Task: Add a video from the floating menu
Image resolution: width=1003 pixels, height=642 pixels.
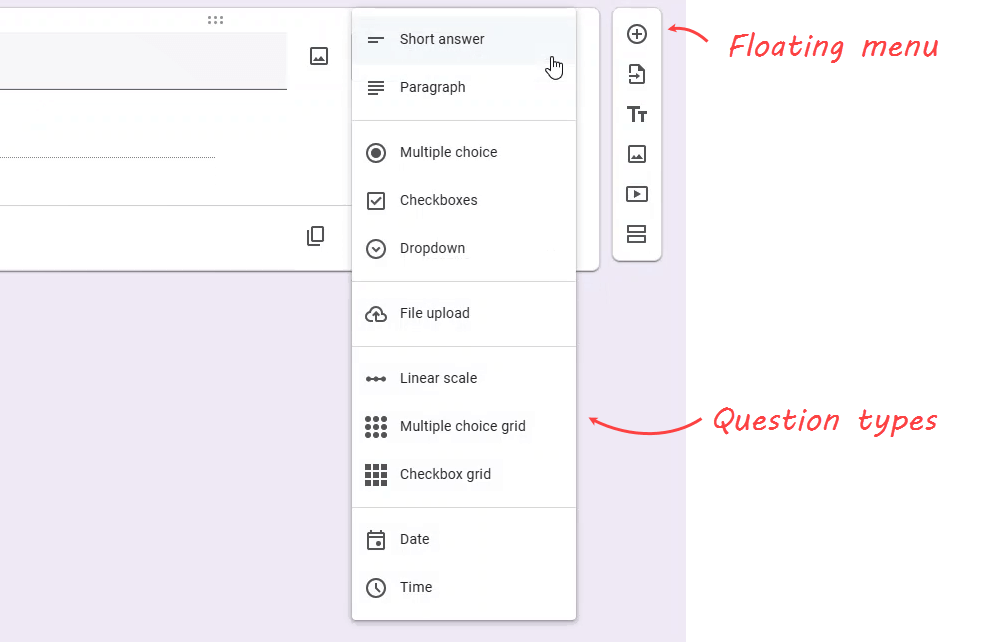Action: click(x=637, y=194)
